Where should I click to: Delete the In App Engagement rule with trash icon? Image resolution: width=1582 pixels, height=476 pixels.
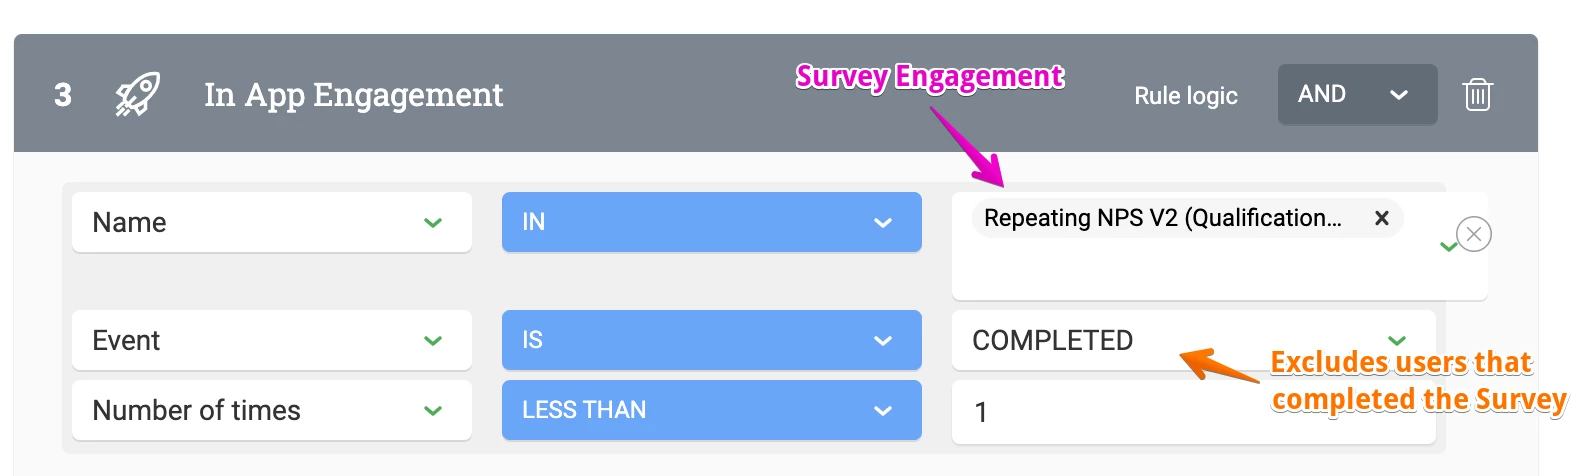coord(1477,95)
